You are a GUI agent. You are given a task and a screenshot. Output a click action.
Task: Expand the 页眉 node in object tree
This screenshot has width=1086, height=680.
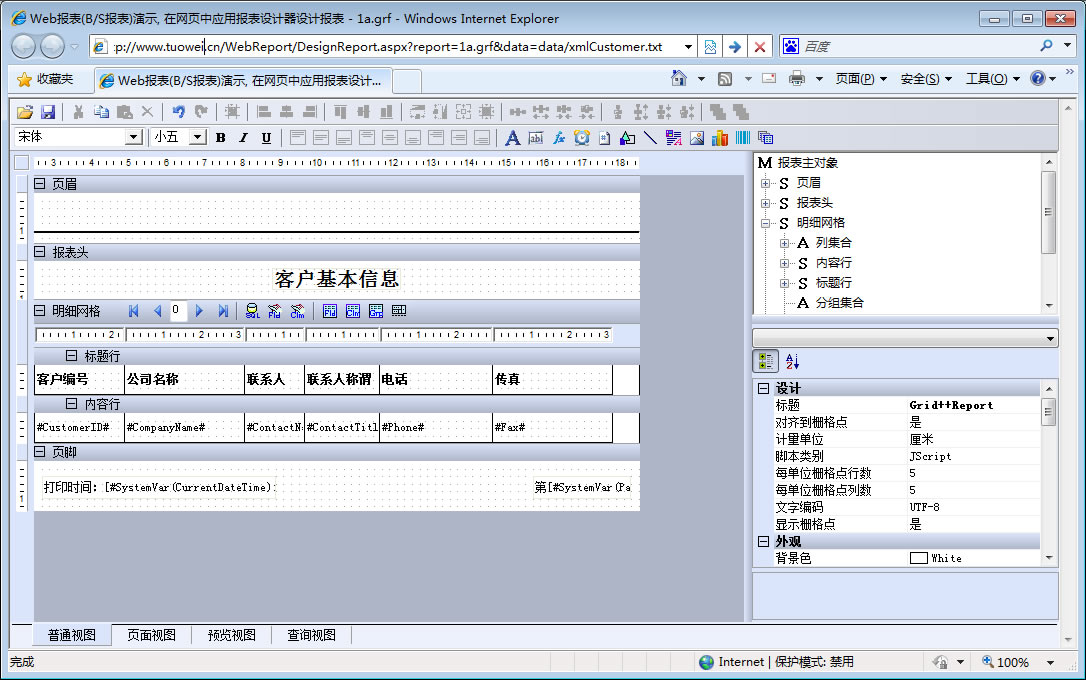tap(766, 183)
